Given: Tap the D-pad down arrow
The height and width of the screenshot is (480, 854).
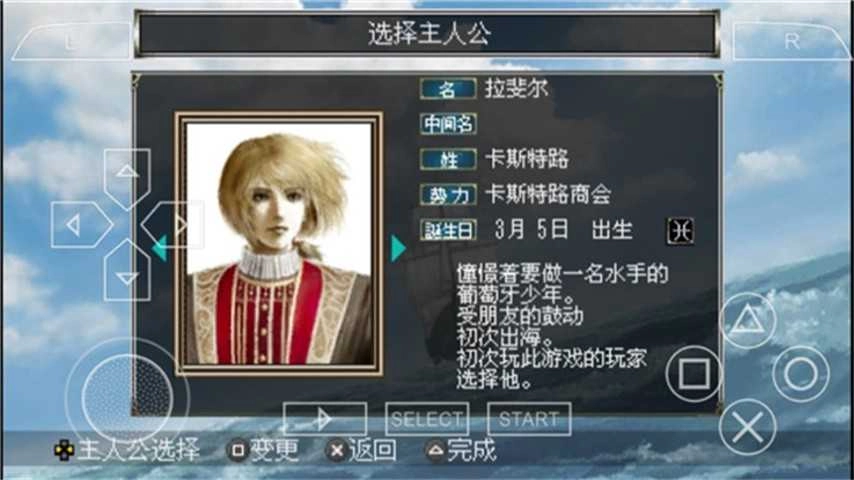Looking at the screenshot, I should click(x=127, y=271).
